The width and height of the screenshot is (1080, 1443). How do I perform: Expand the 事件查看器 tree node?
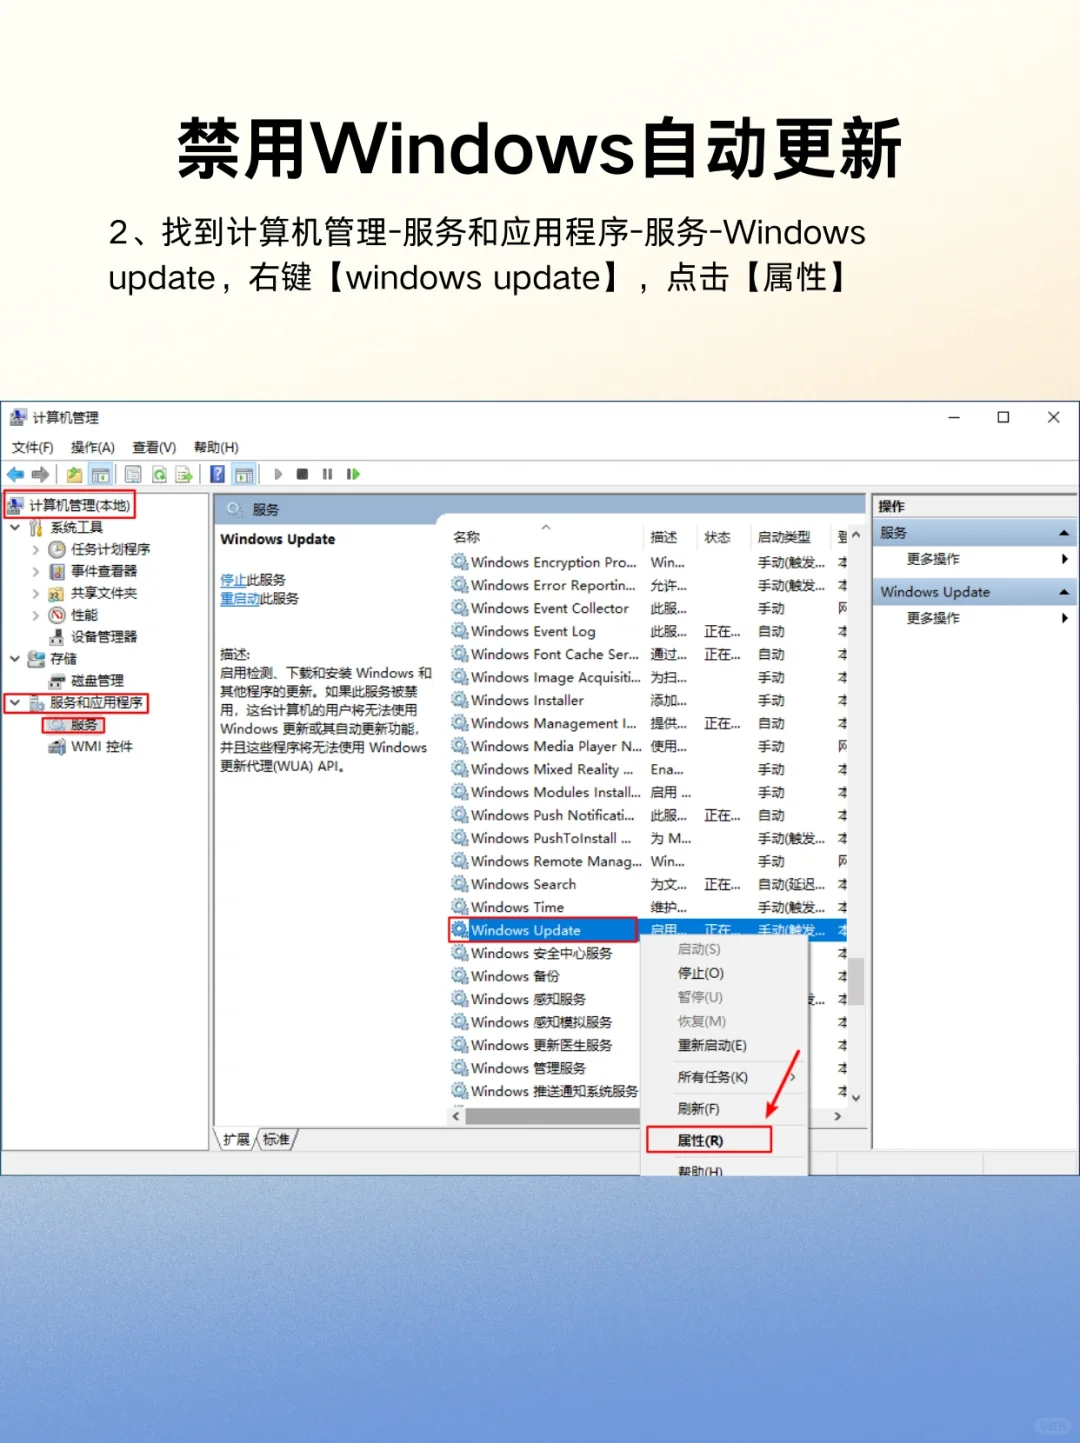36,571
